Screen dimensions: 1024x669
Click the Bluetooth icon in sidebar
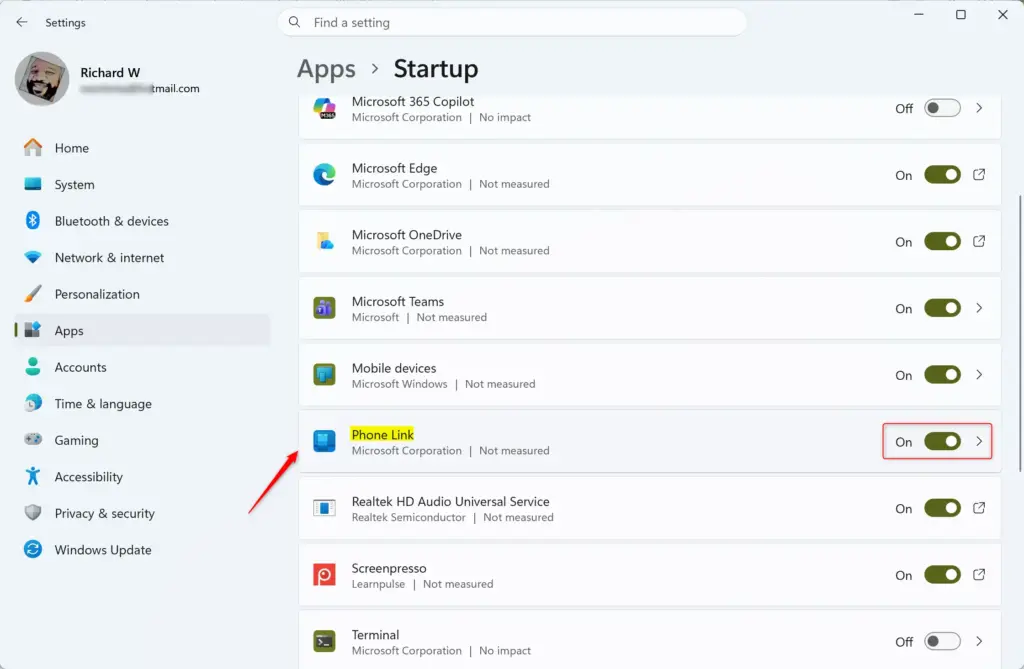coord(33,221)
